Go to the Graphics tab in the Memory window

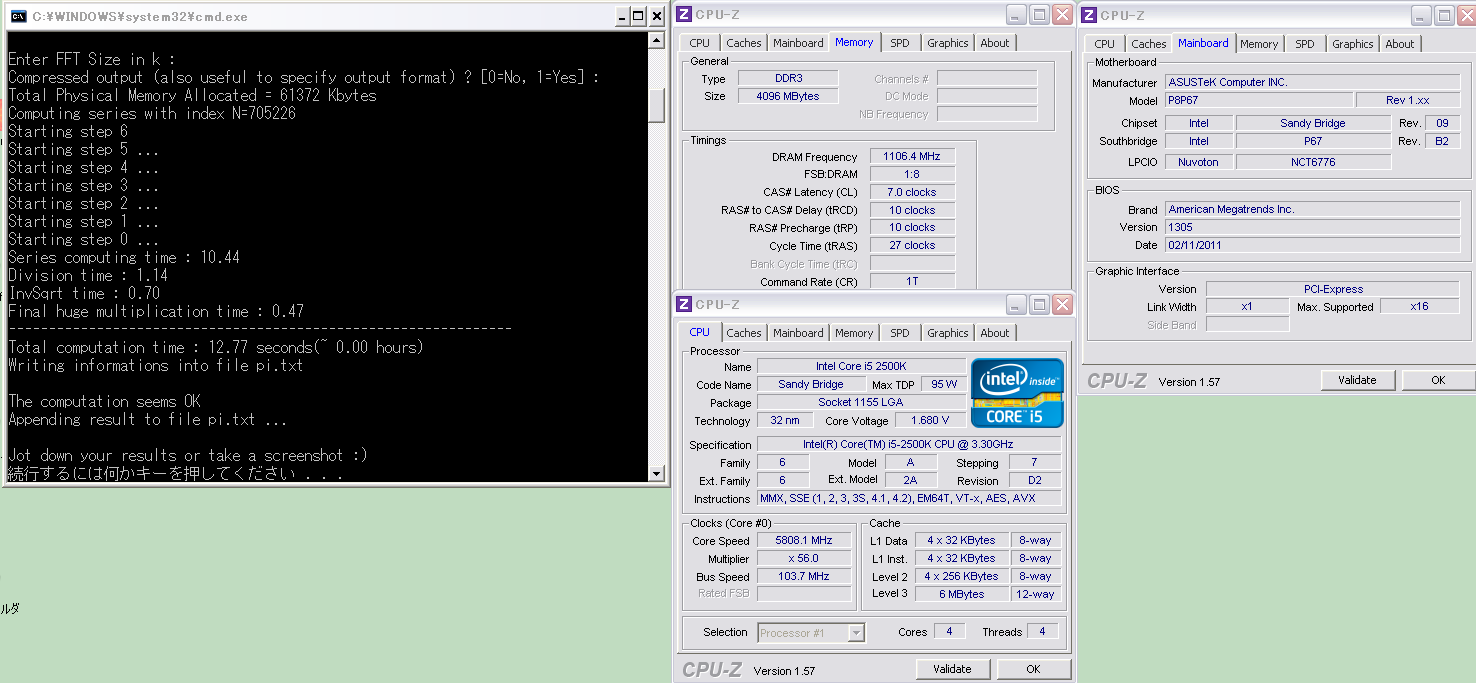[948, 43]
